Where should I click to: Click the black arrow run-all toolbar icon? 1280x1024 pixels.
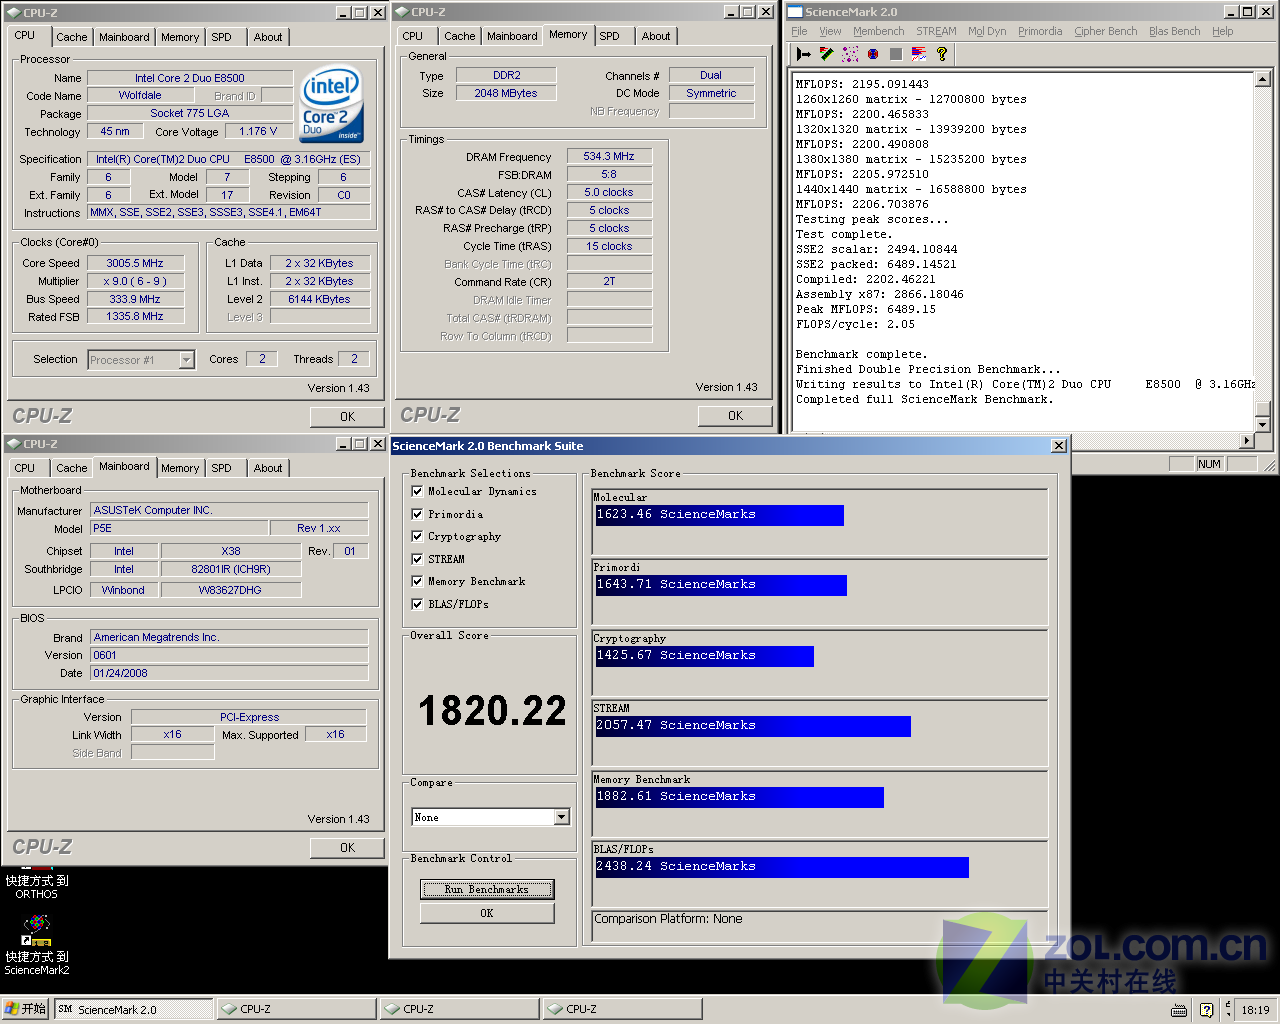(x=804, y=54)
